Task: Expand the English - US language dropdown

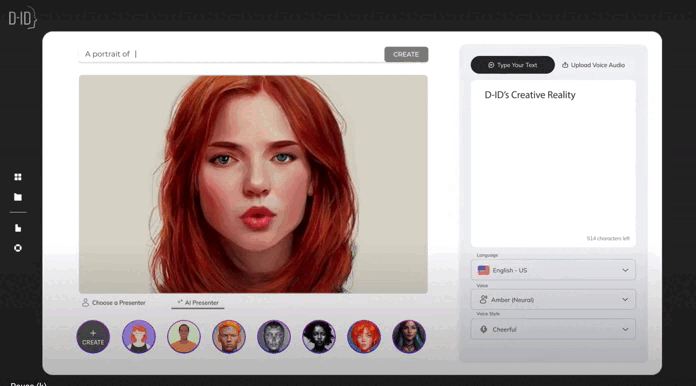Action: 553,270
